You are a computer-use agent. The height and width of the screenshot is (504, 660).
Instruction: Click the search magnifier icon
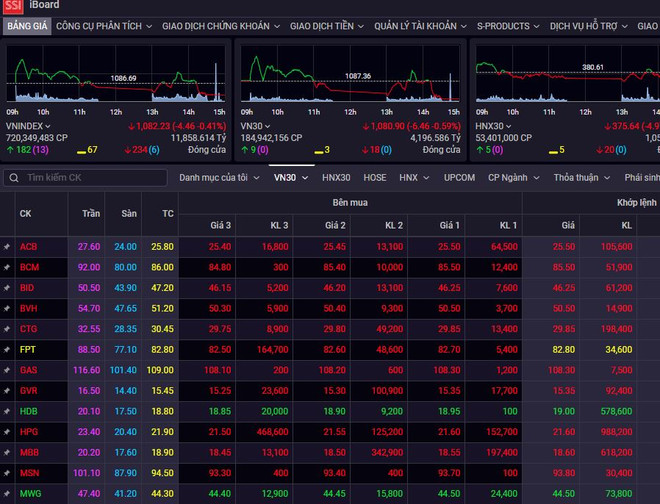coord(14,178)
